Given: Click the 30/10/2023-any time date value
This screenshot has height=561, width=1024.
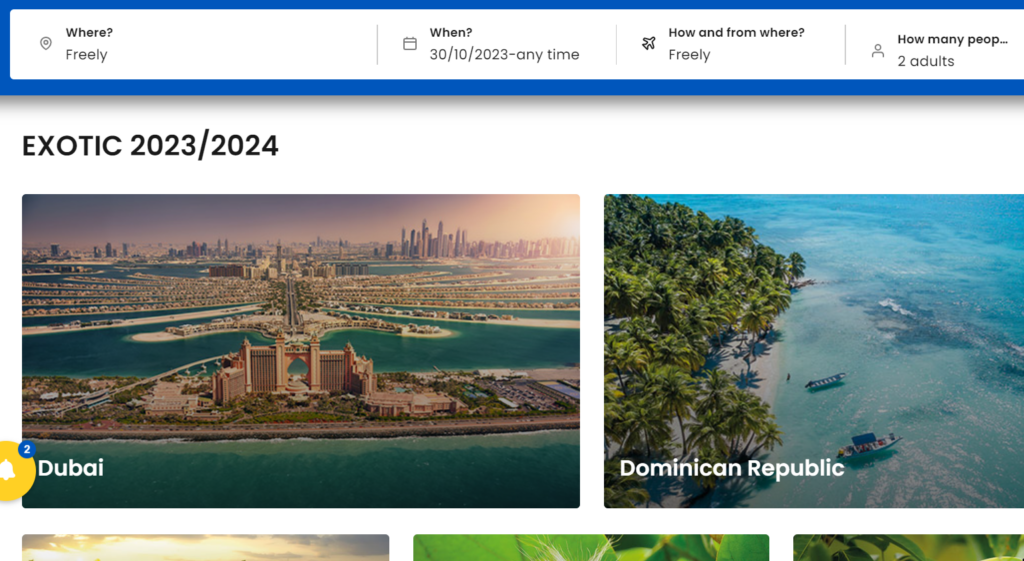Looking at the screenshot, I should pyautogui.click(x=504, y=55).
